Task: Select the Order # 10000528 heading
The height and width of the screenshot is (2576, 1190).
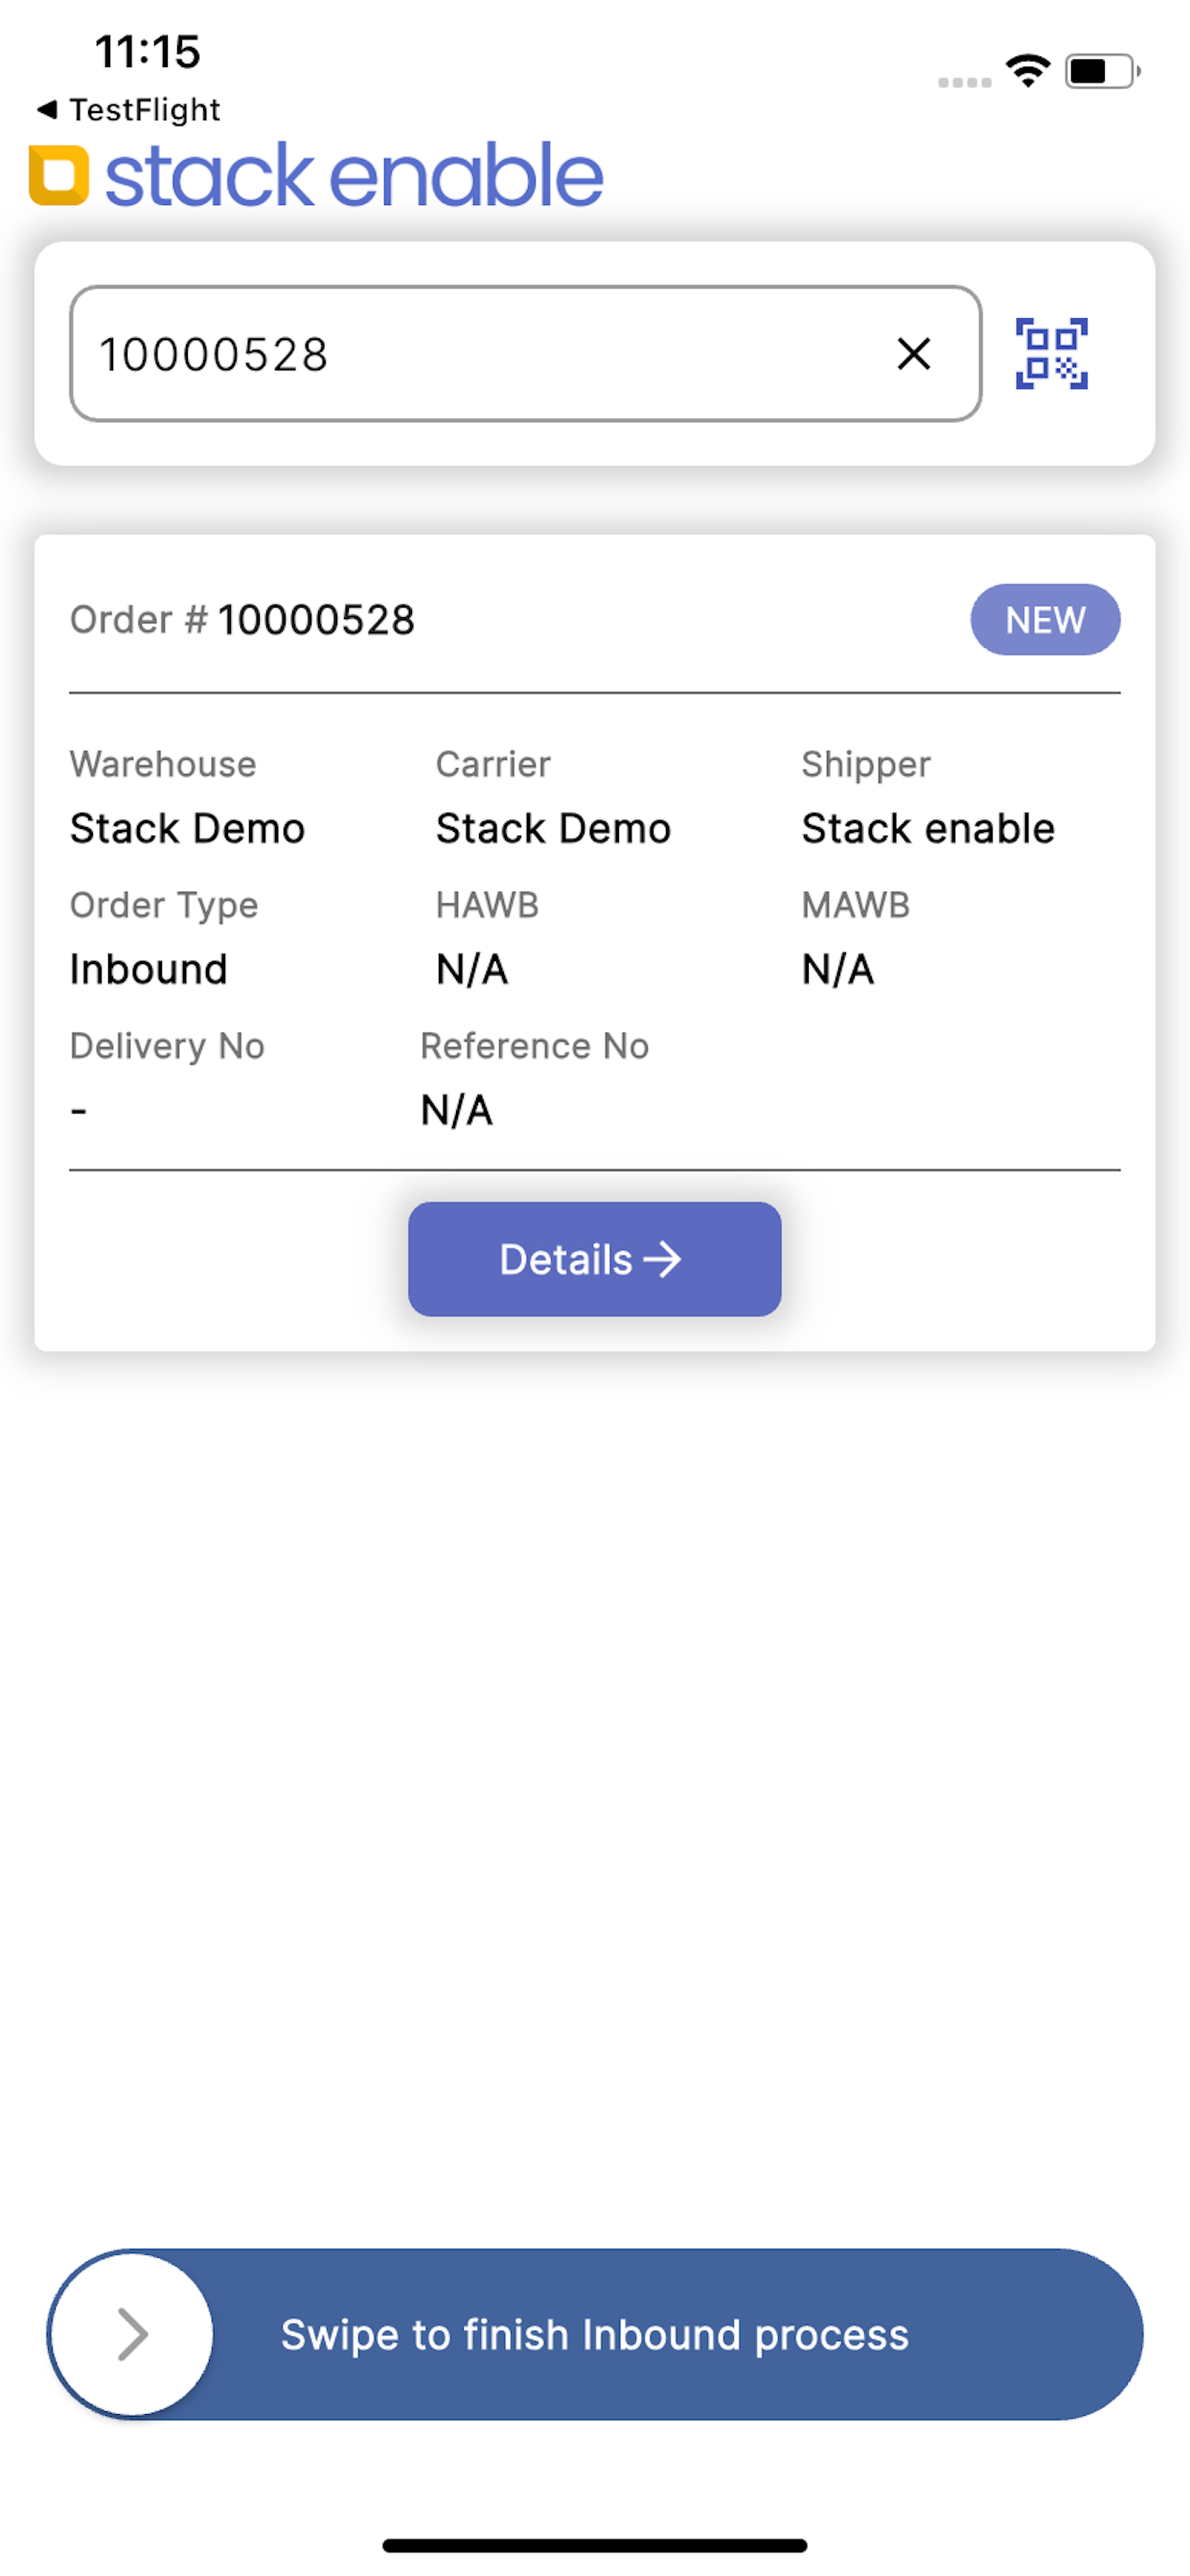Action: (242, 620)
